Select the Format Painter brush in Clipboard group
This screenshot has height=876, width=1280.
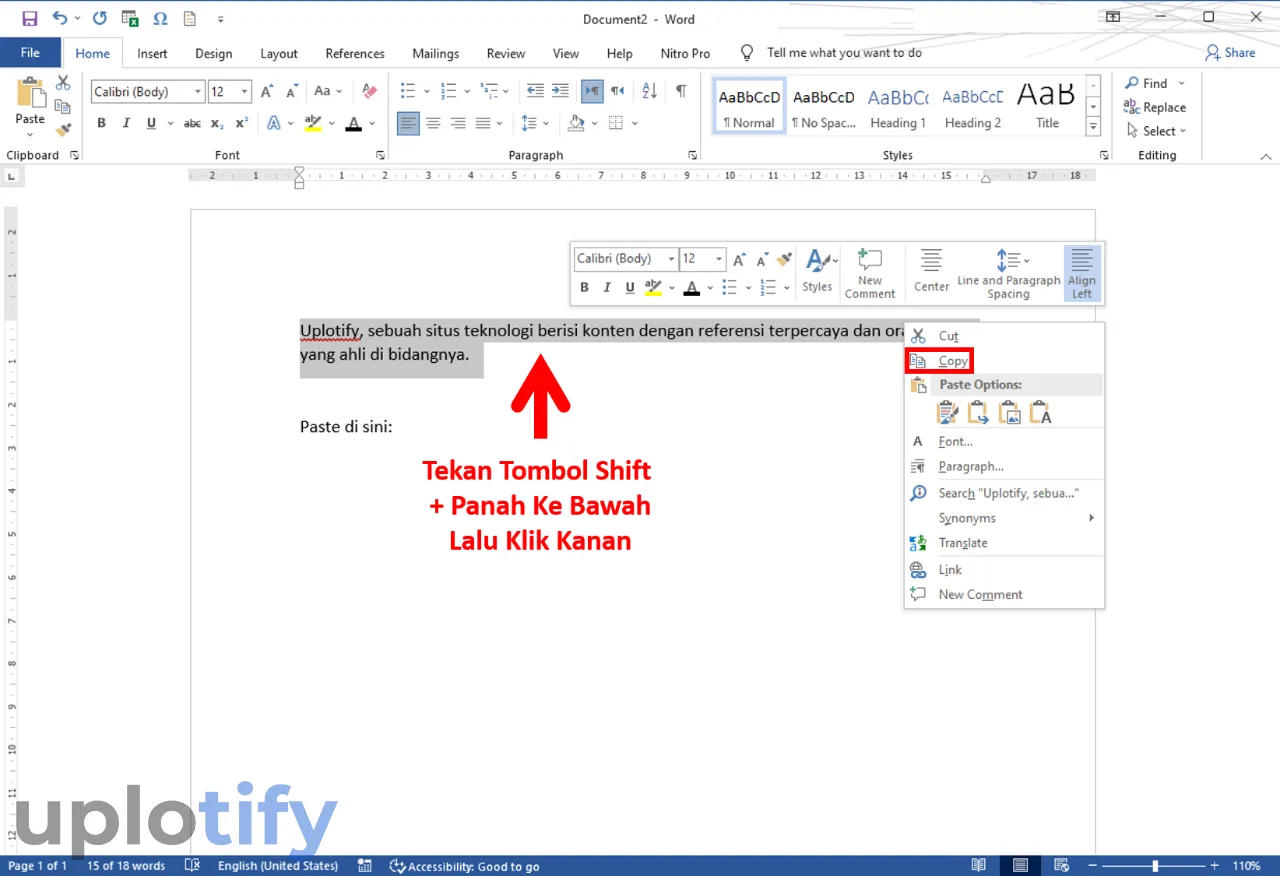click(63, 130)
